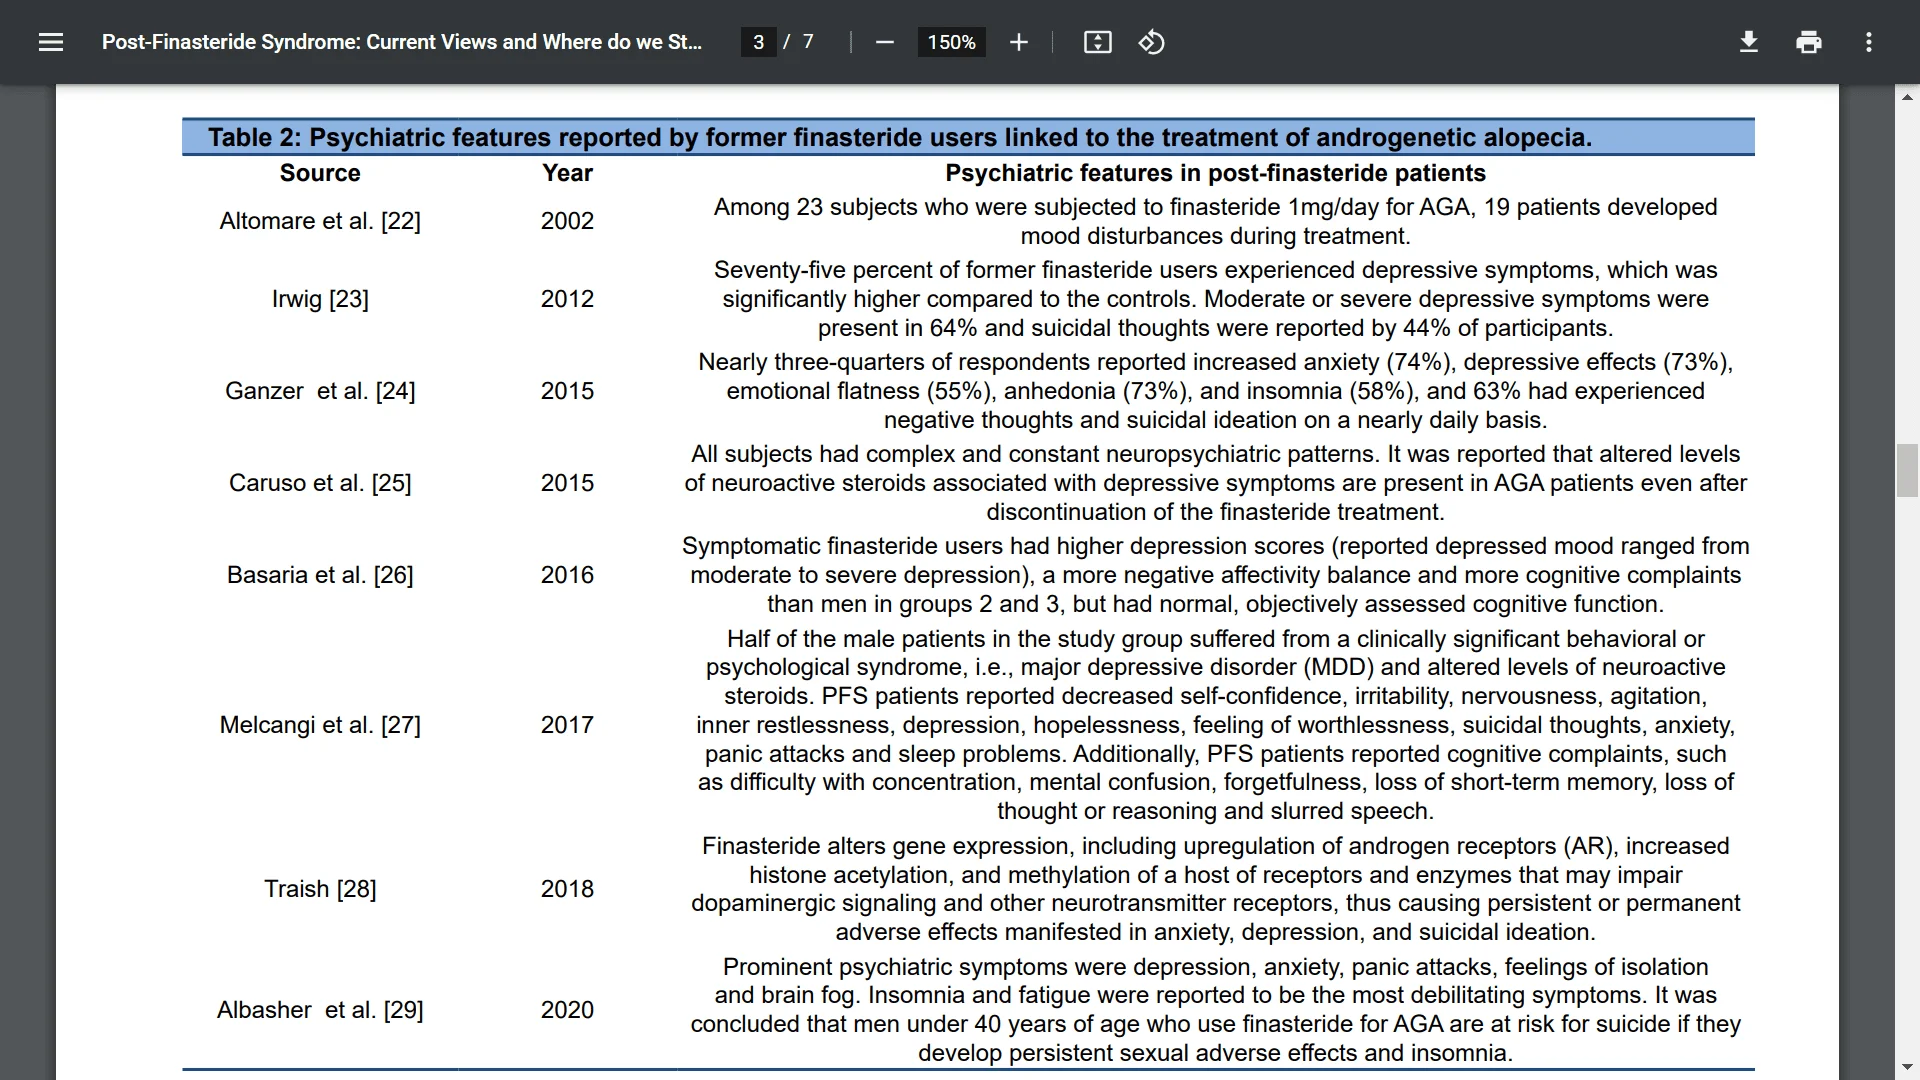Viewport: 1920px width, 1080px height.
Task: Click the year 2017 cell
Action: pos(567,725)
